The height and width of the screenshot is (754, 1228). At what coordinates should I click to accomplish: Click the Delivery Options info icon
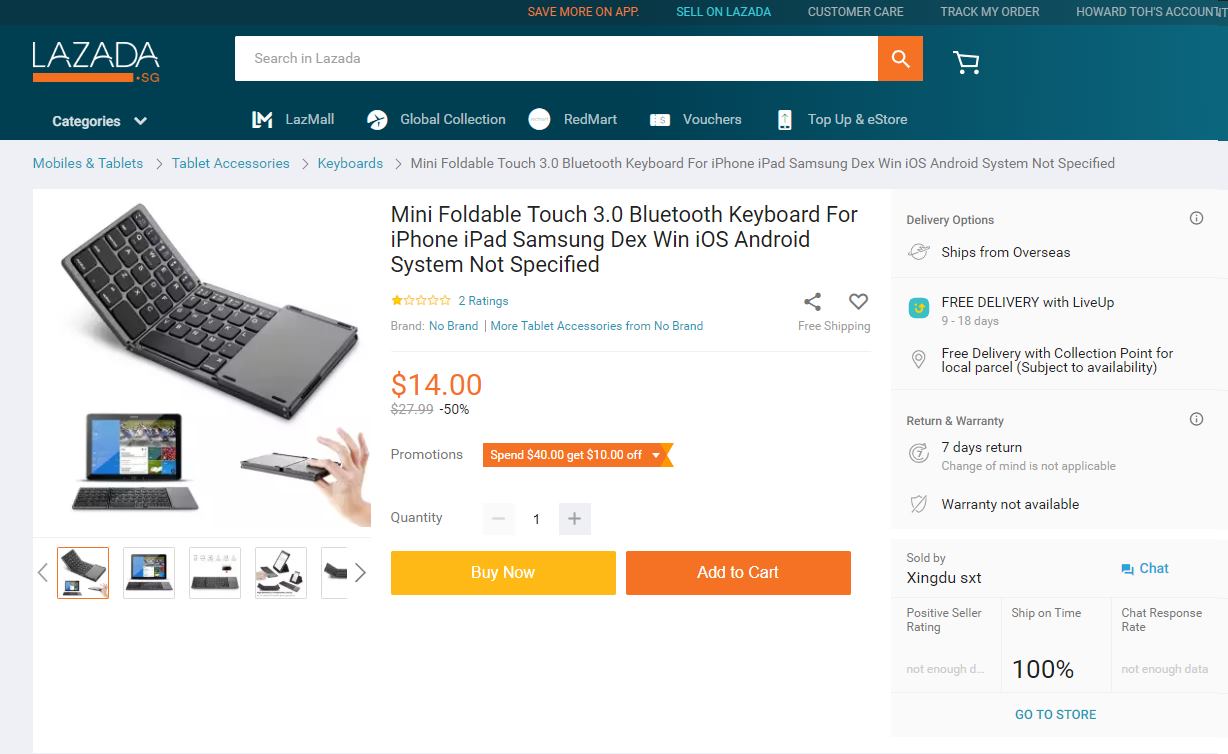point(1196,219)
